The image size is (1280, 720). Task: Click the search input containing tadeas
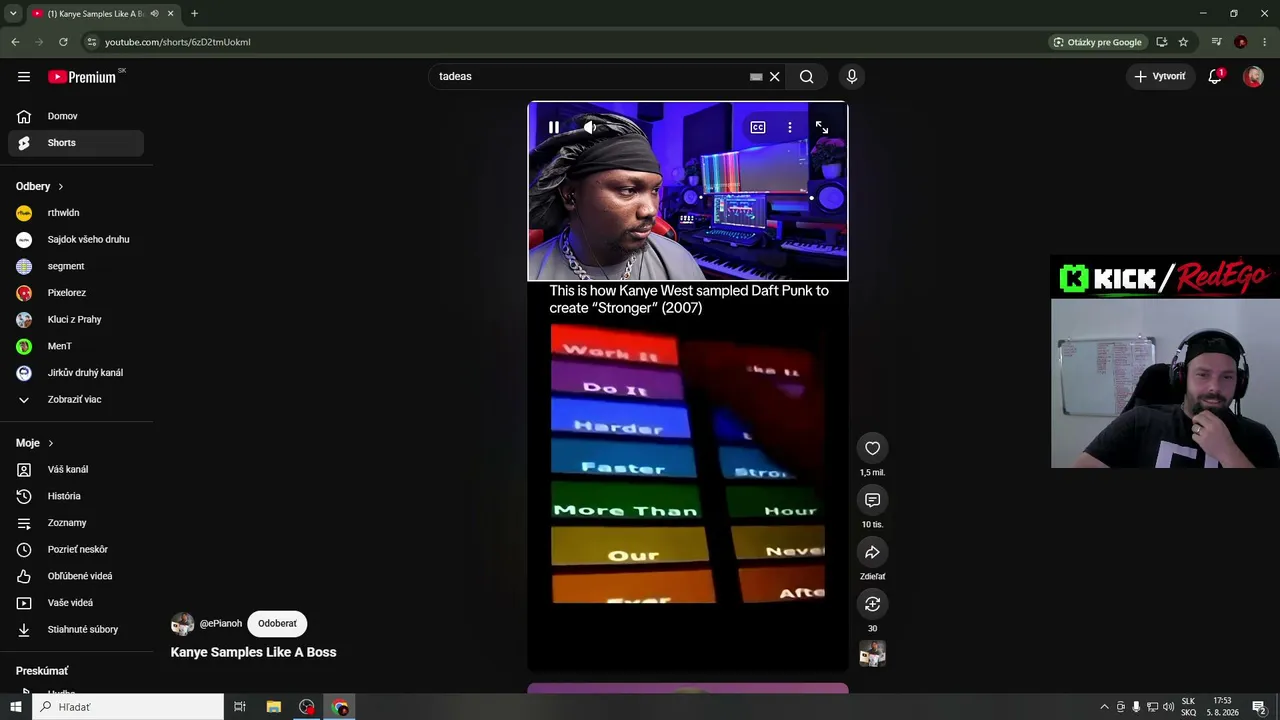(590, 77)
